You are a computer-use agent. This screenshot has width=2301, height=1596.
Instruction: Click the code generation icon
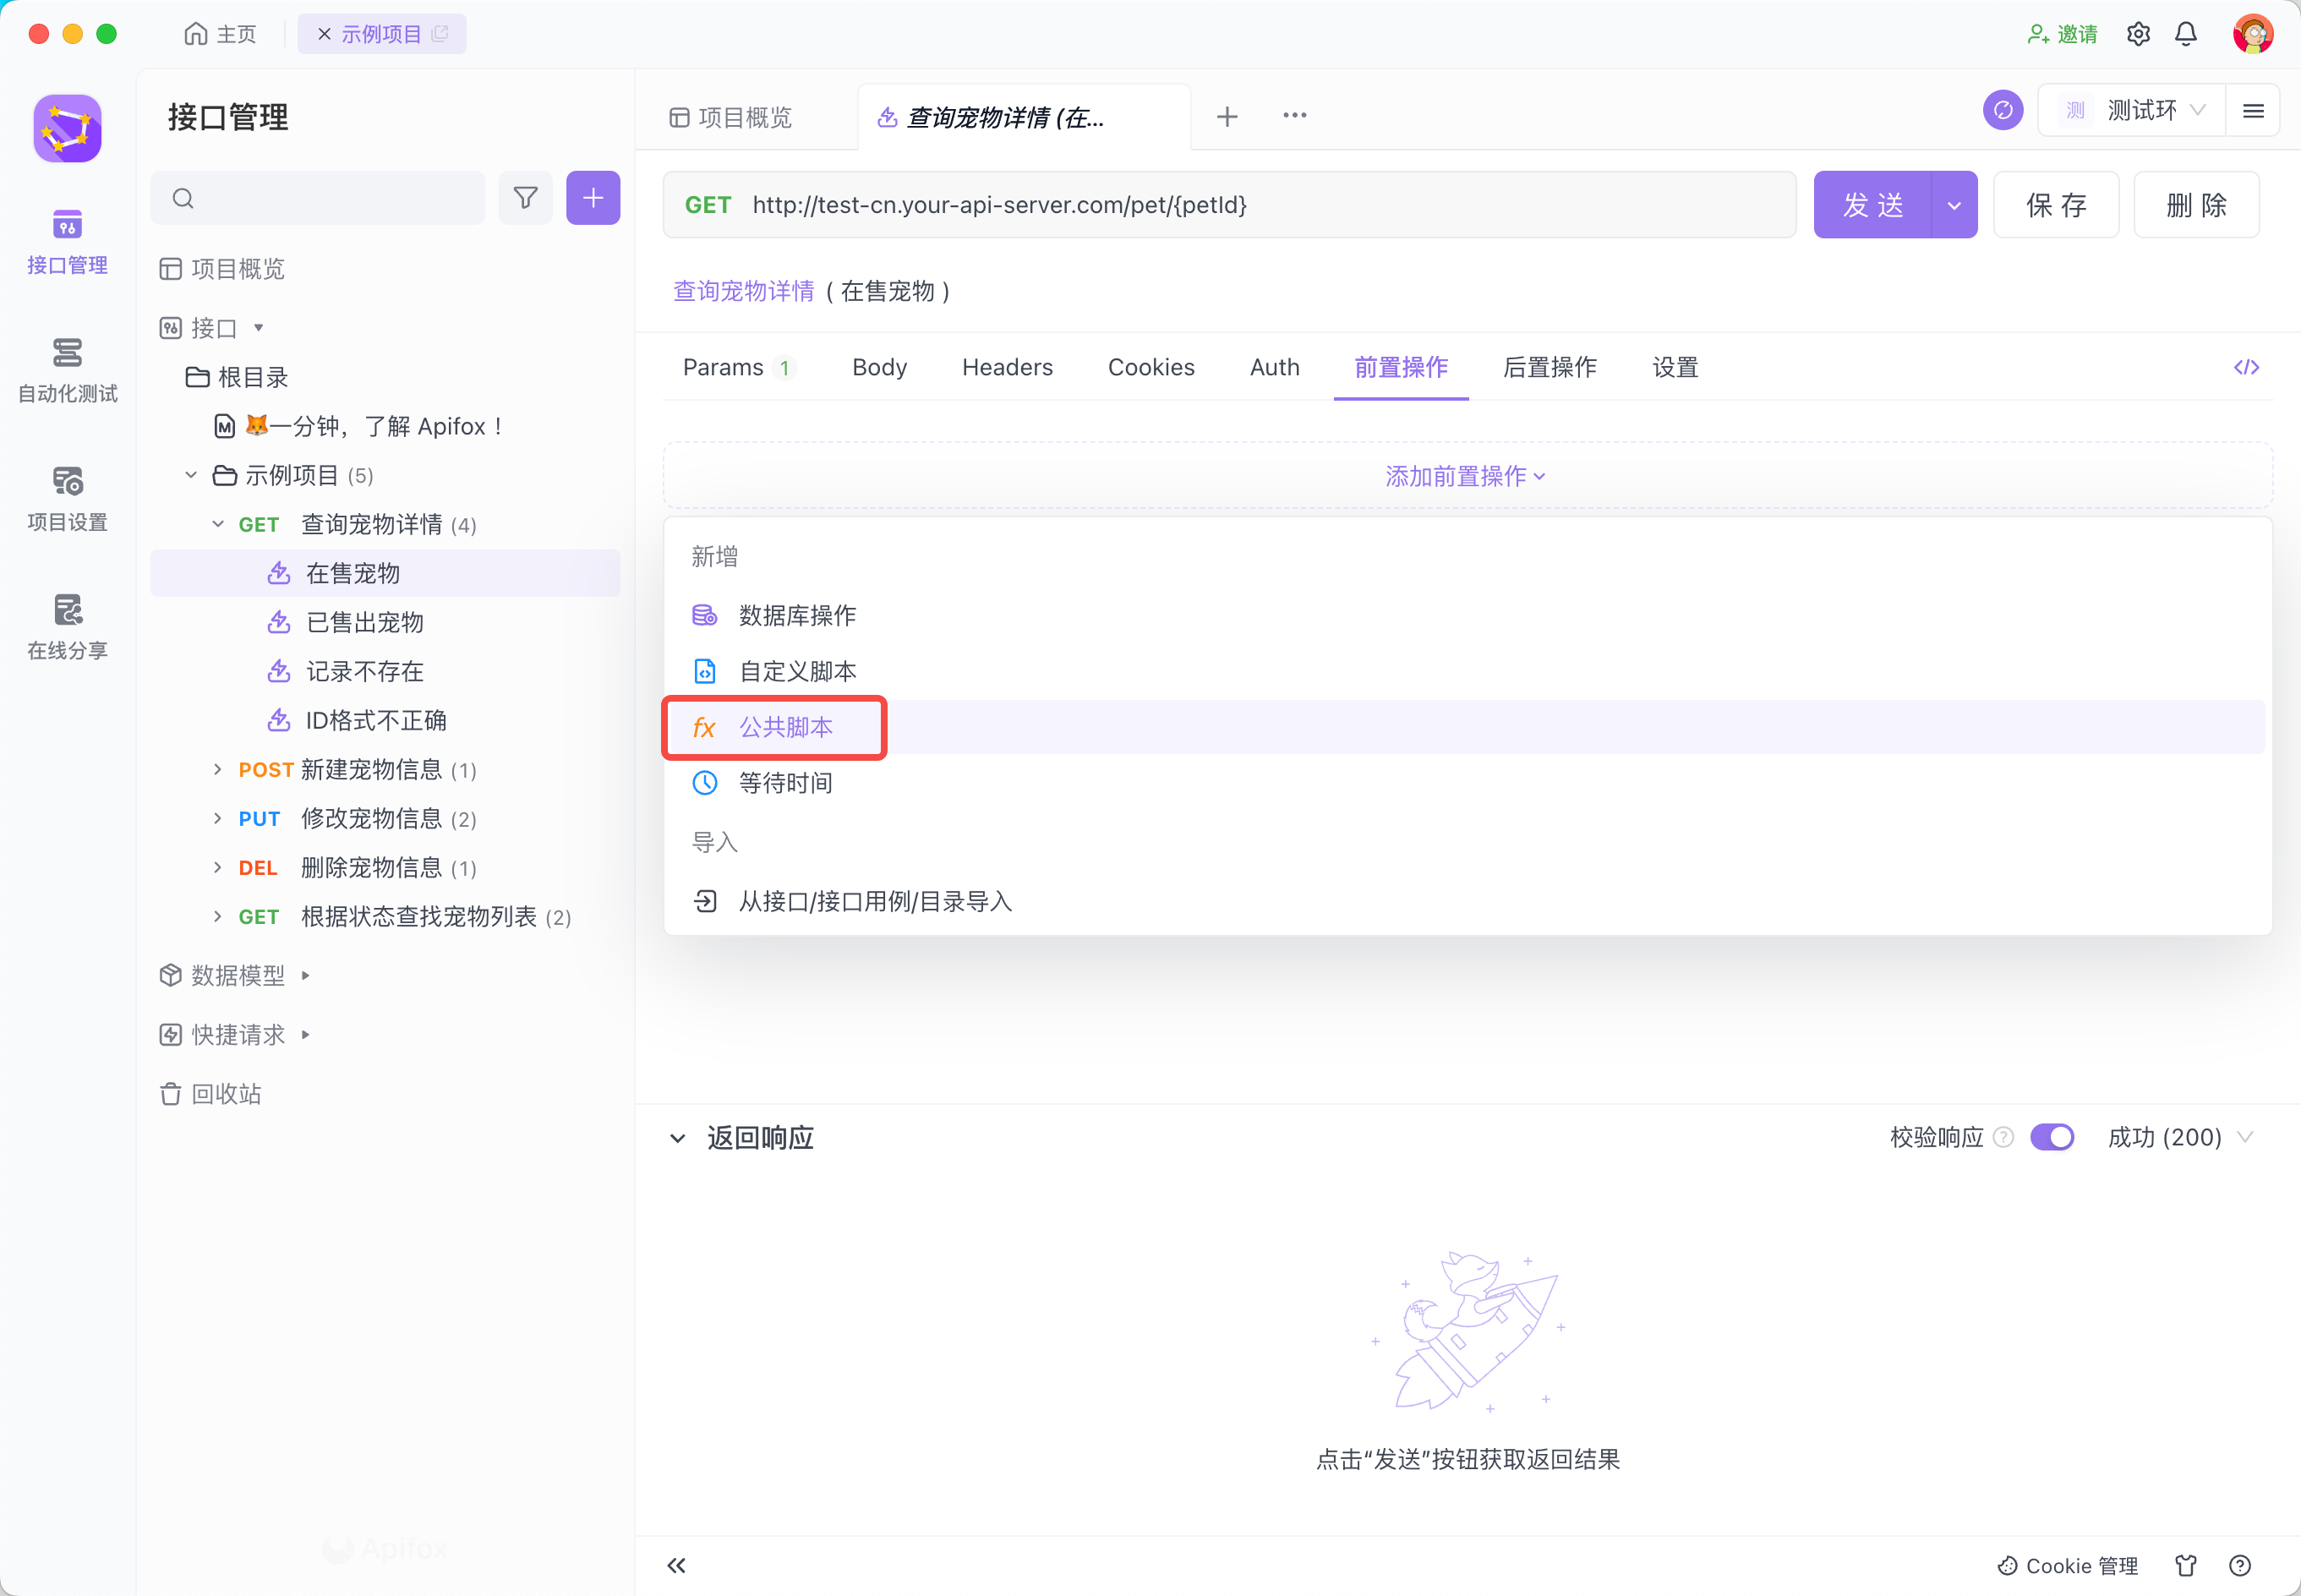2246,367
